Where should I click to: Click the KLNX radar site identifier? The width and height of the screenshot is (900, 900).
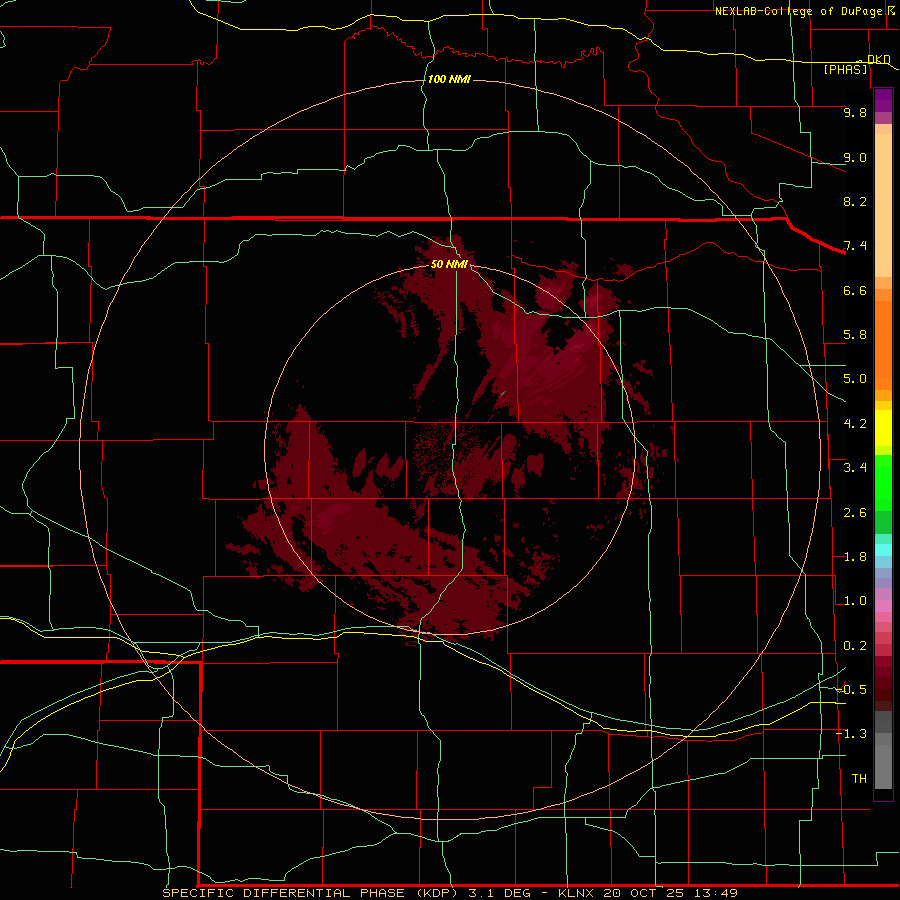[576, 893]
